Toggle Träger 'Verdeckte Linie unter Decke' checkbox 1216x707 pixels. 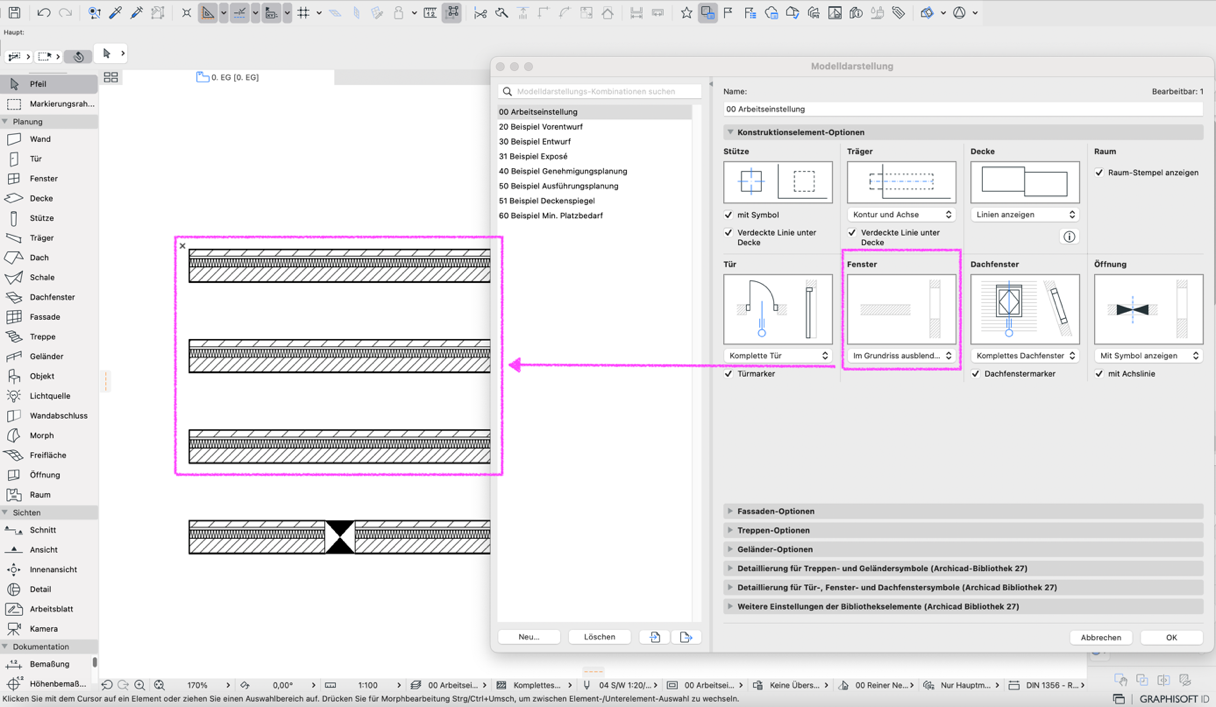click(852, 233)
